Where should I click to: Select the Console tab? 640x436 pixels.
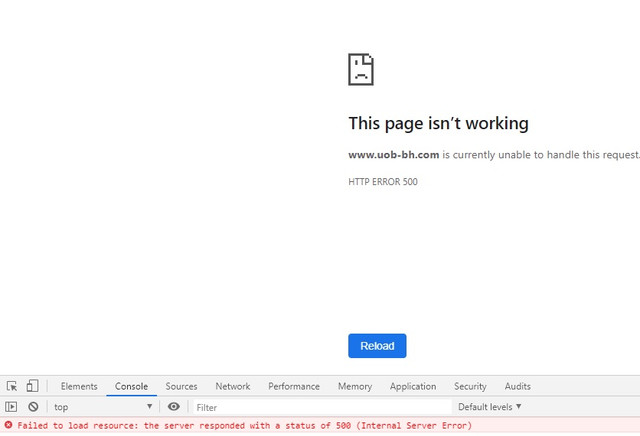coord(131,386)
